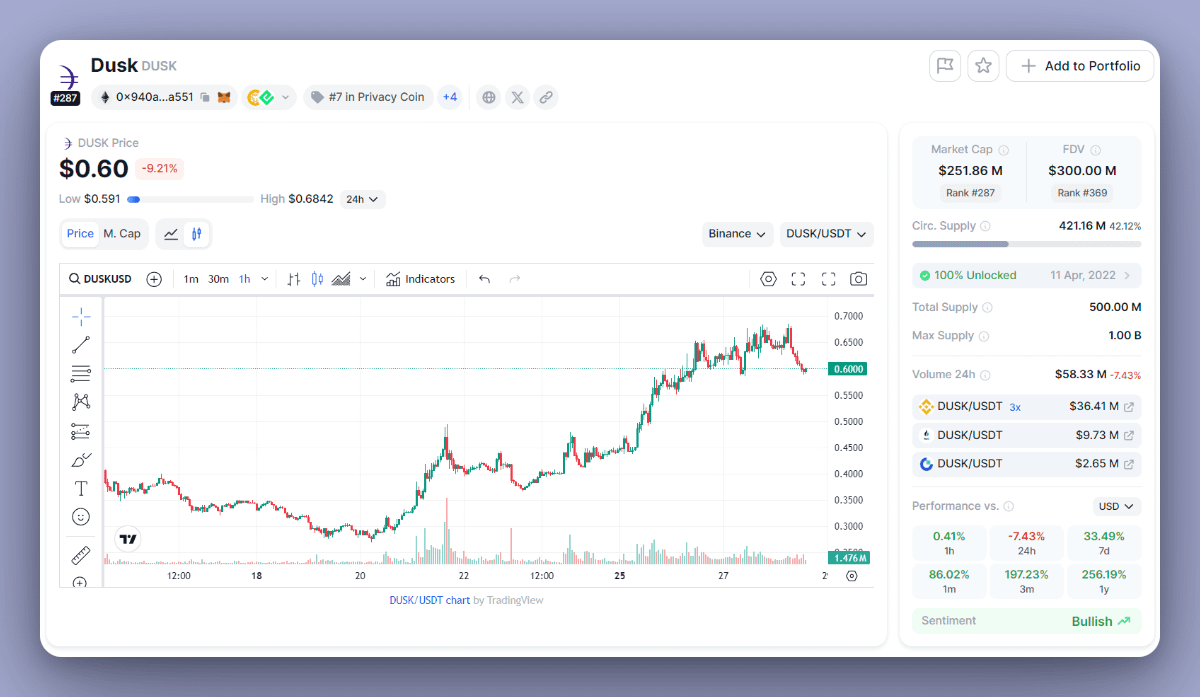
Task: Add symbol to compare with plus icon
Action: (x=154, y=279)
